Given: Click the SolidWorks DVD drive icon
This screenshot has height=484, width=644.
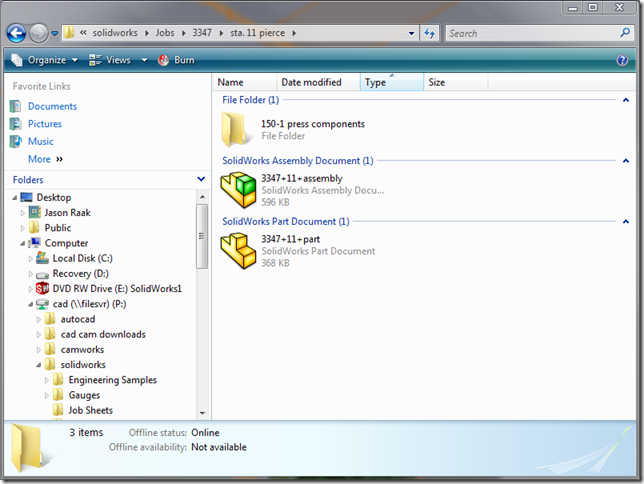Looking at the screenshot, I should click(42, 289).
